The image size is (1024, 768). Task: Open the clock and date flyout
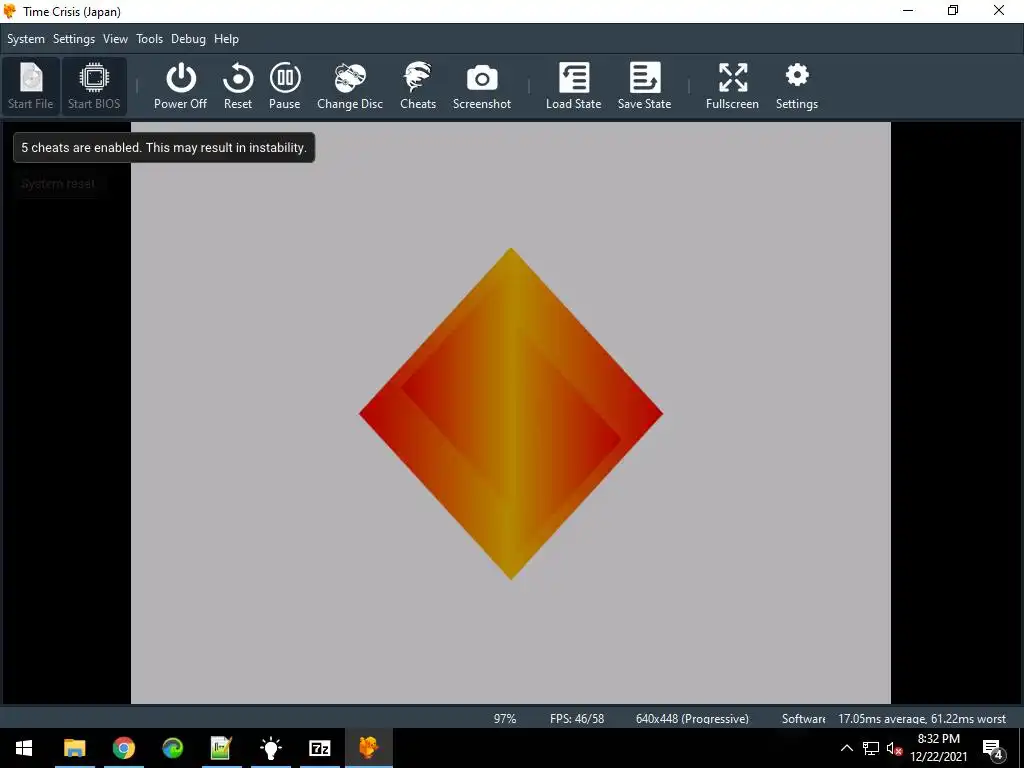point(938,748)
